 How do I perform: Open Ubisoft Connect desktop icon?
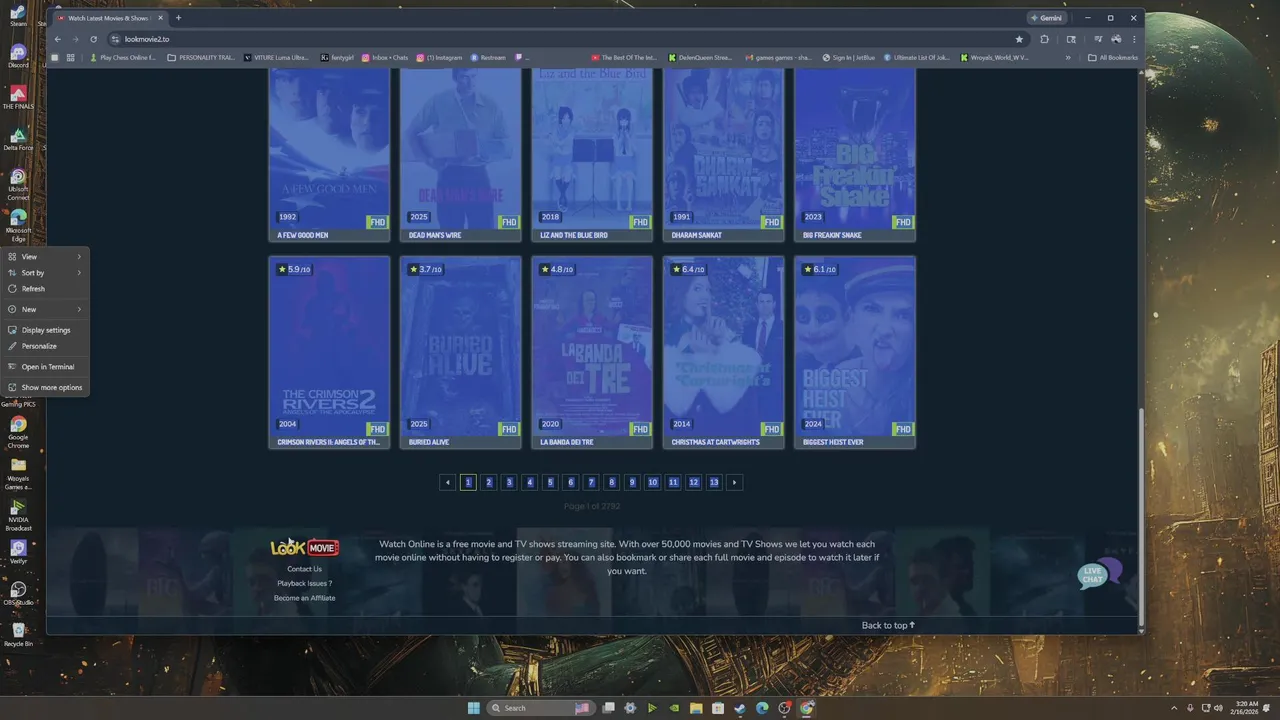coord(18,184)
